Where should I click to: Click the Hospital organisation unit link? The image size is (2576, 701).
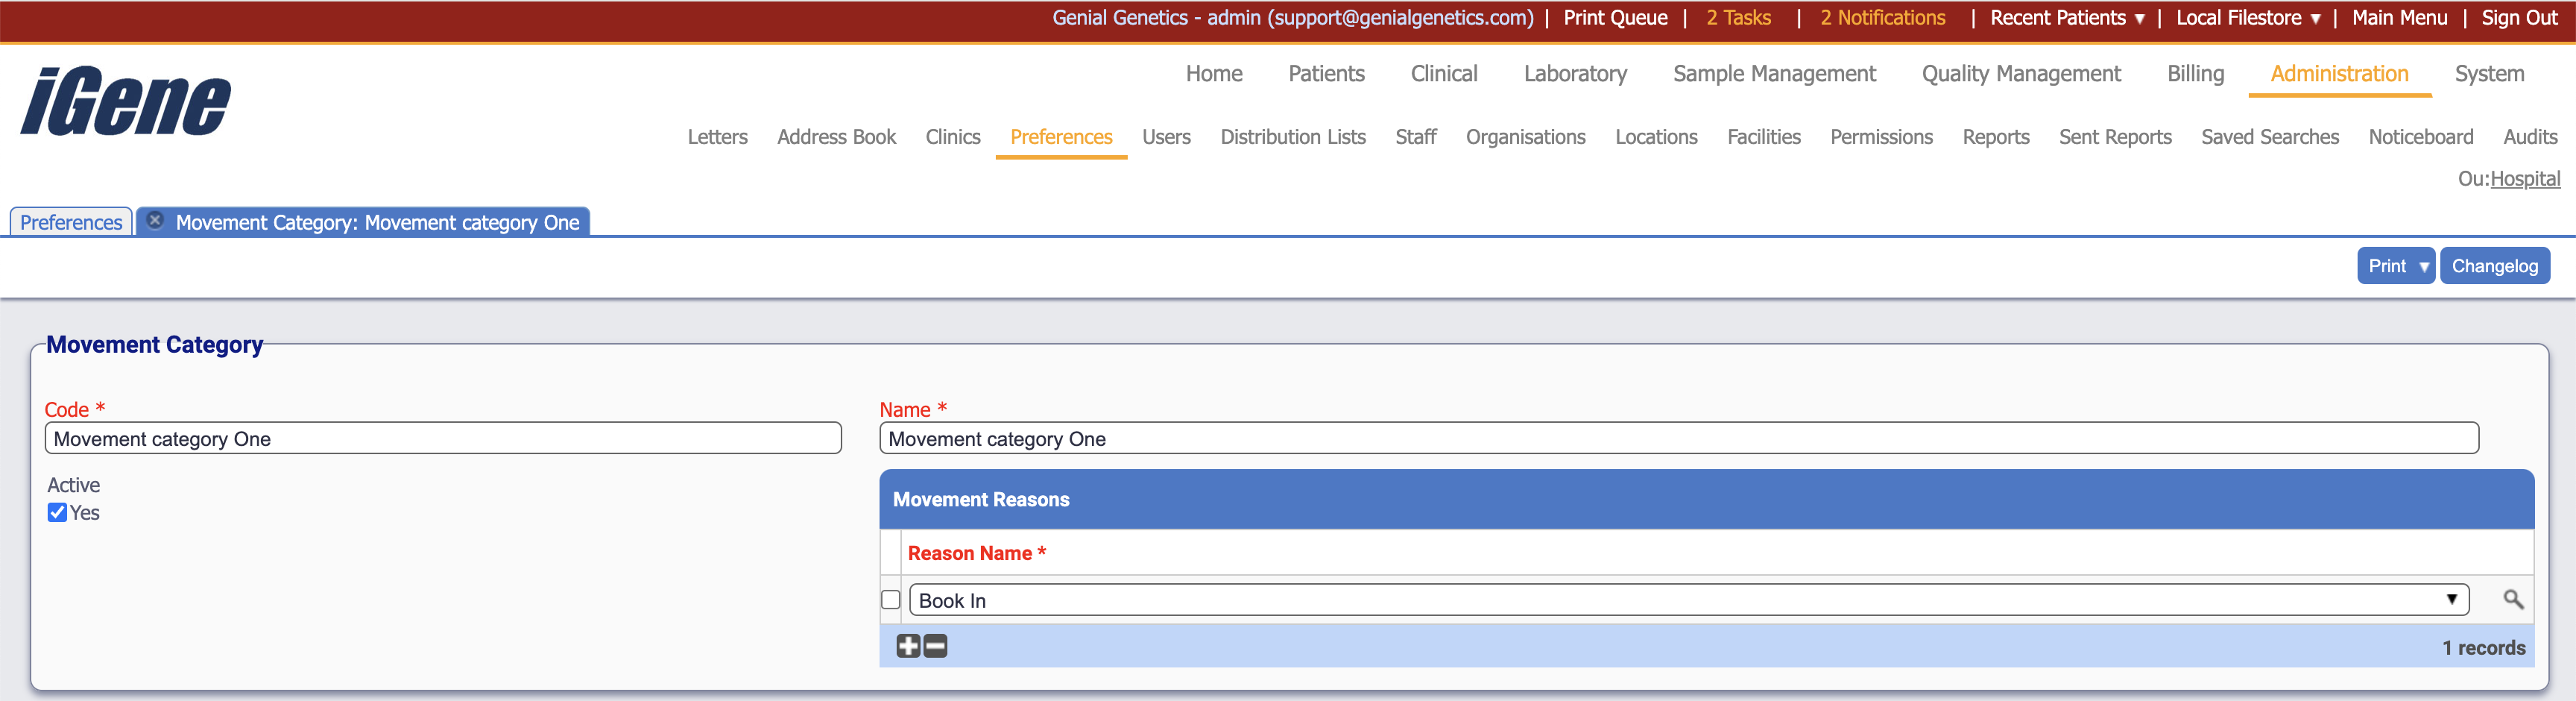[2524, 179]
